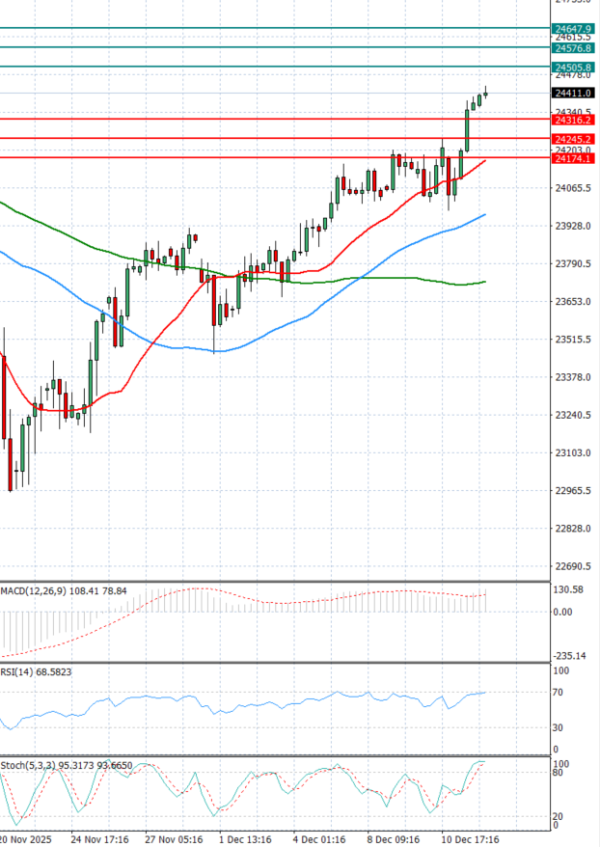Select the 24576.8 resistance level tag
The height and width of the screenshot is (847, 600).
(573, 47)
